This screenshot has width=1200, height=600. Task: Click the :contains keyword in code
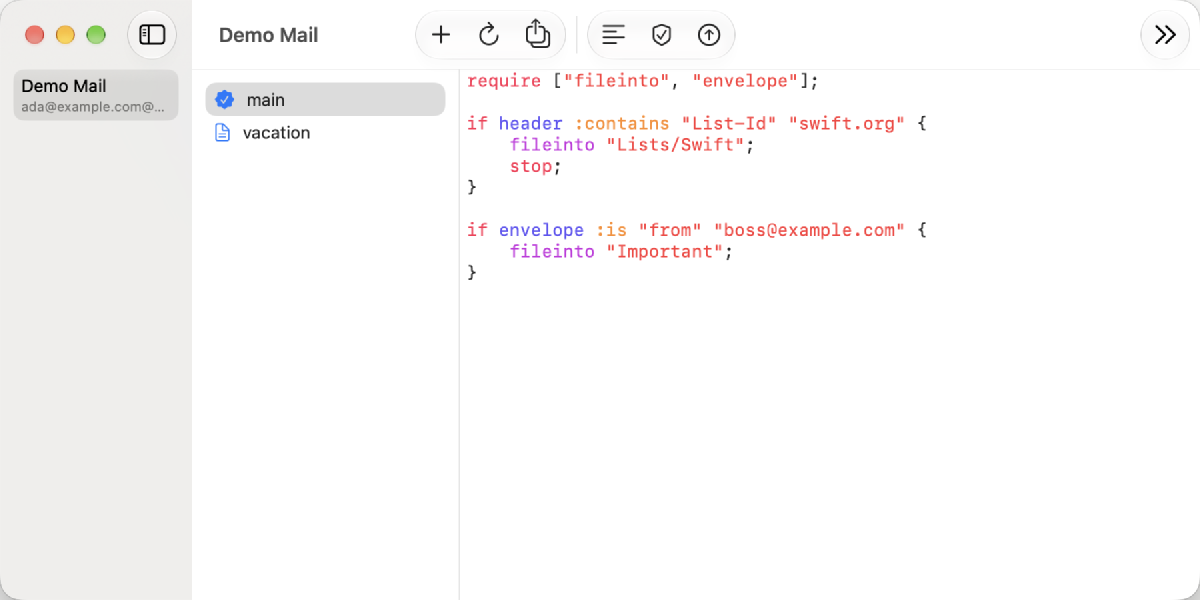622,124
